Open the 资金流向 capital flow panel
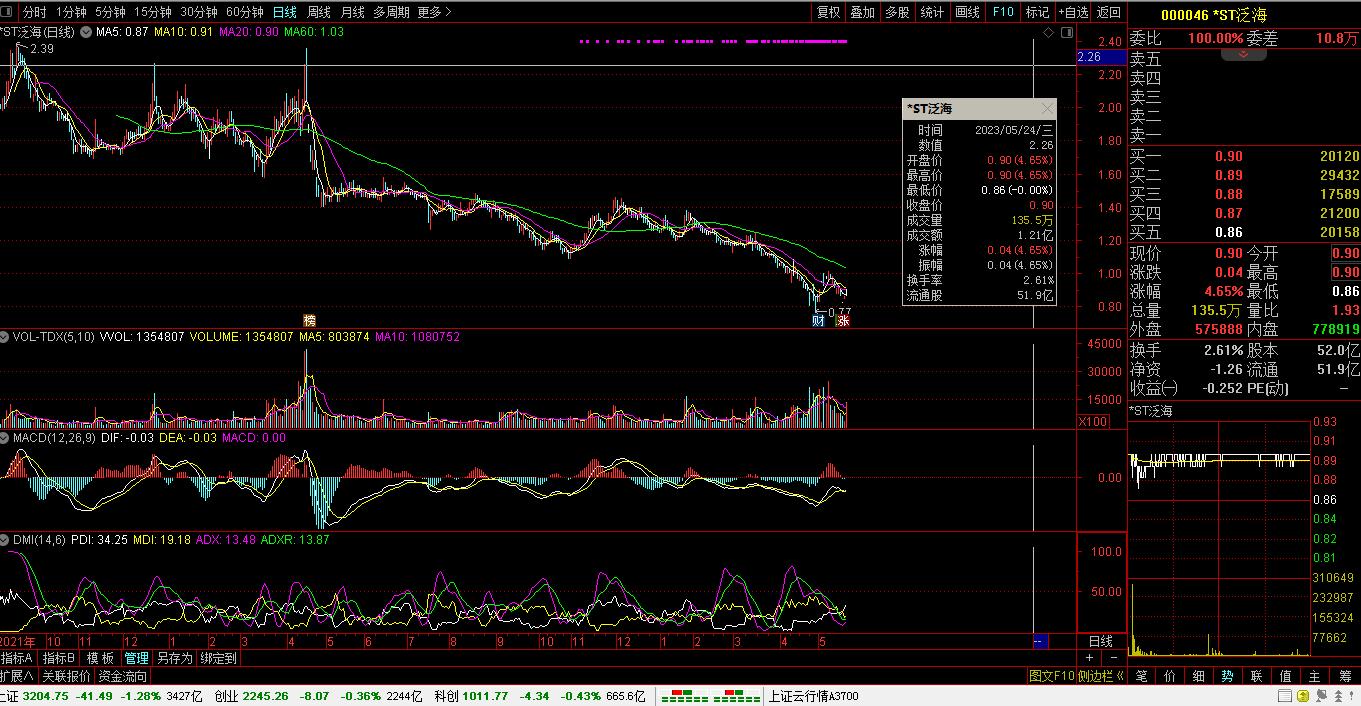1361x706 pixels. tap(122, 676)
